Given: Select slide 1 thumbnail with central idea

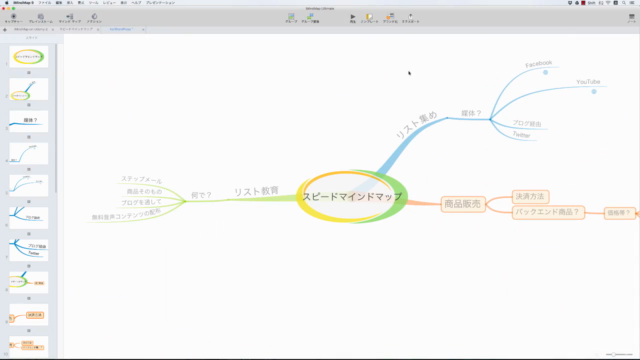Looking at the screenshot, I should click(29, 57).
